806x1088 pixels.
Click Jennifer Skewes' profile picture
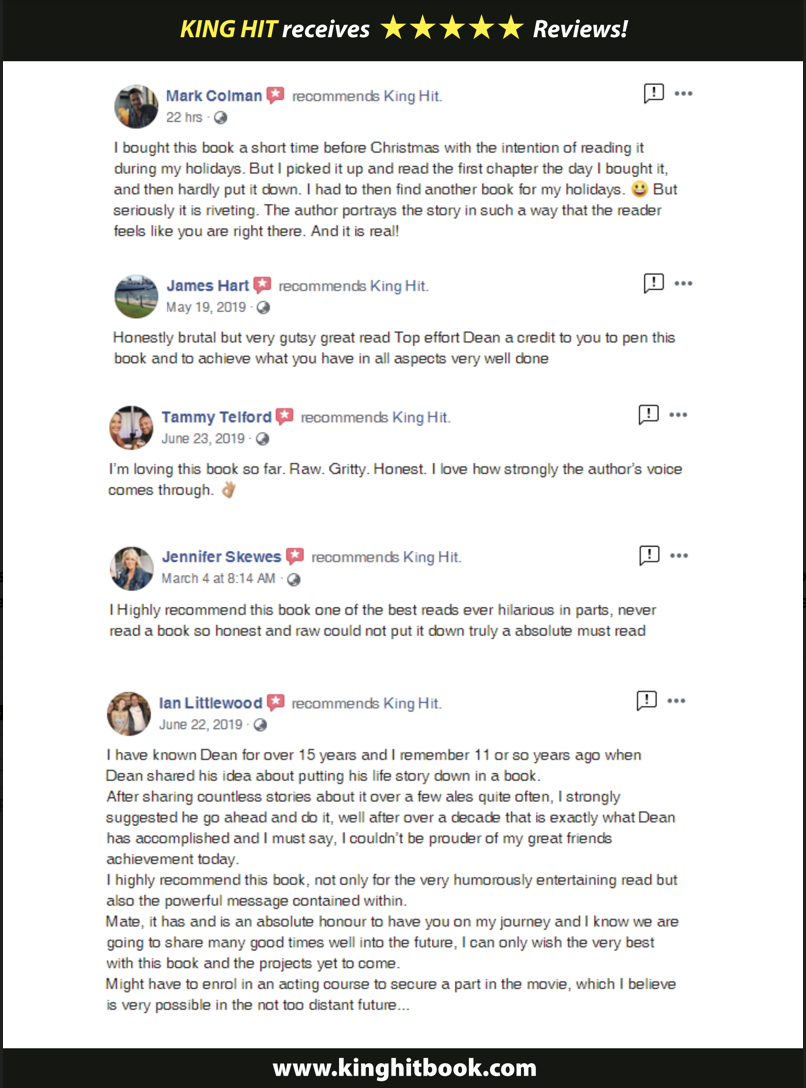tap(132, 568)
